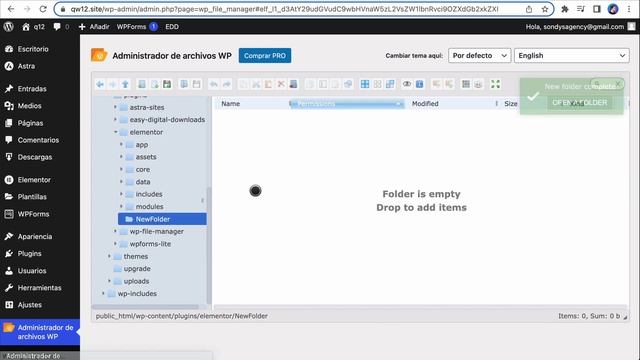Toggle fullscreen mode green icon
640x360 pixels.
(x=495, y=84)
